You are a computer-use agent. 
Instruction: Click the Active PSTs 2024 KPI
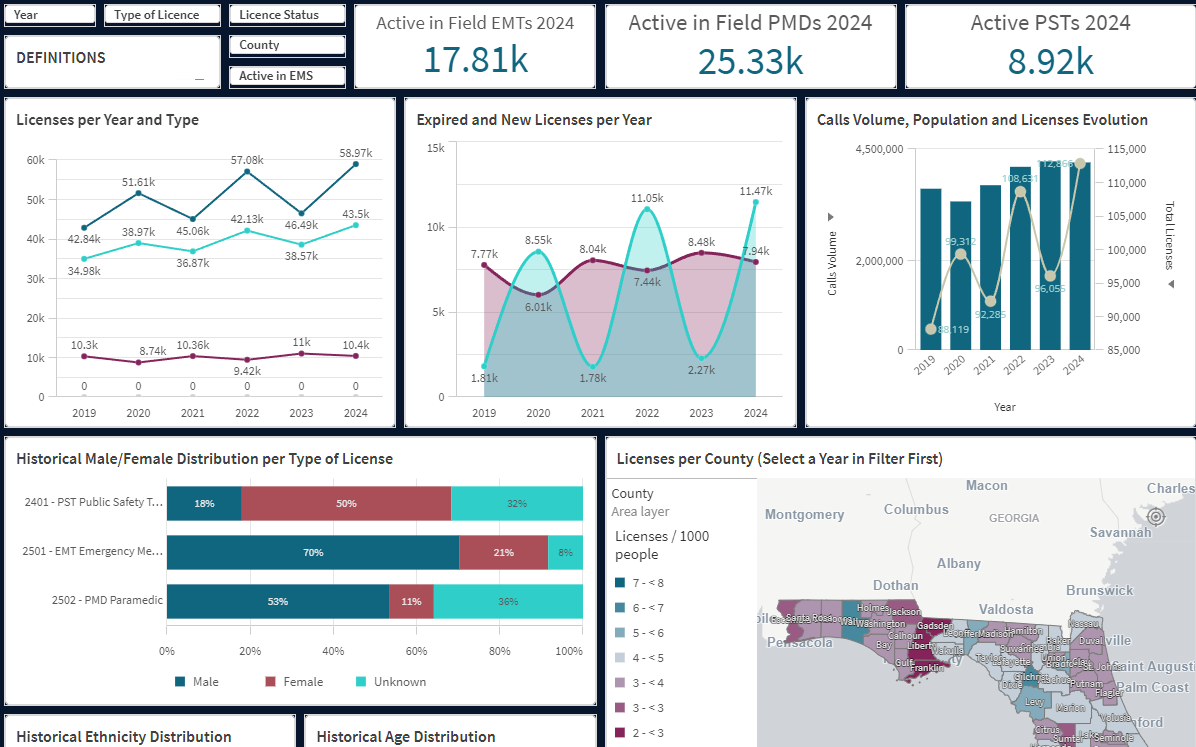click(x=1050, y=46)
